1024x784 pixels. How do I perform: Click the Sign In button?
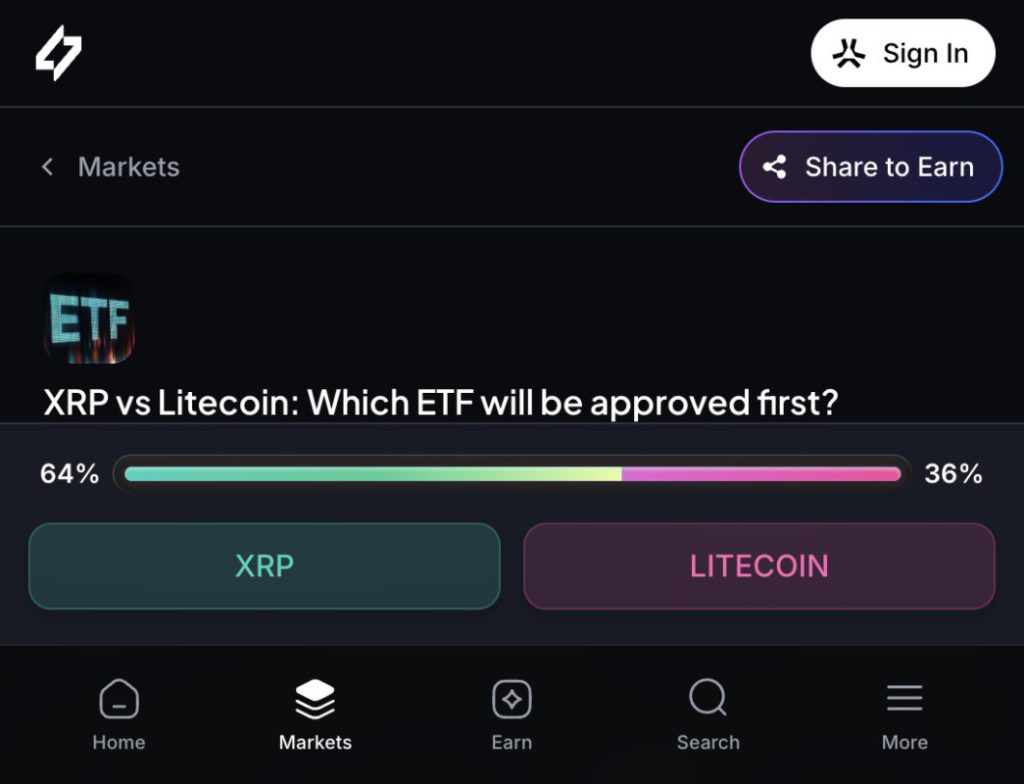coord(902,53)
